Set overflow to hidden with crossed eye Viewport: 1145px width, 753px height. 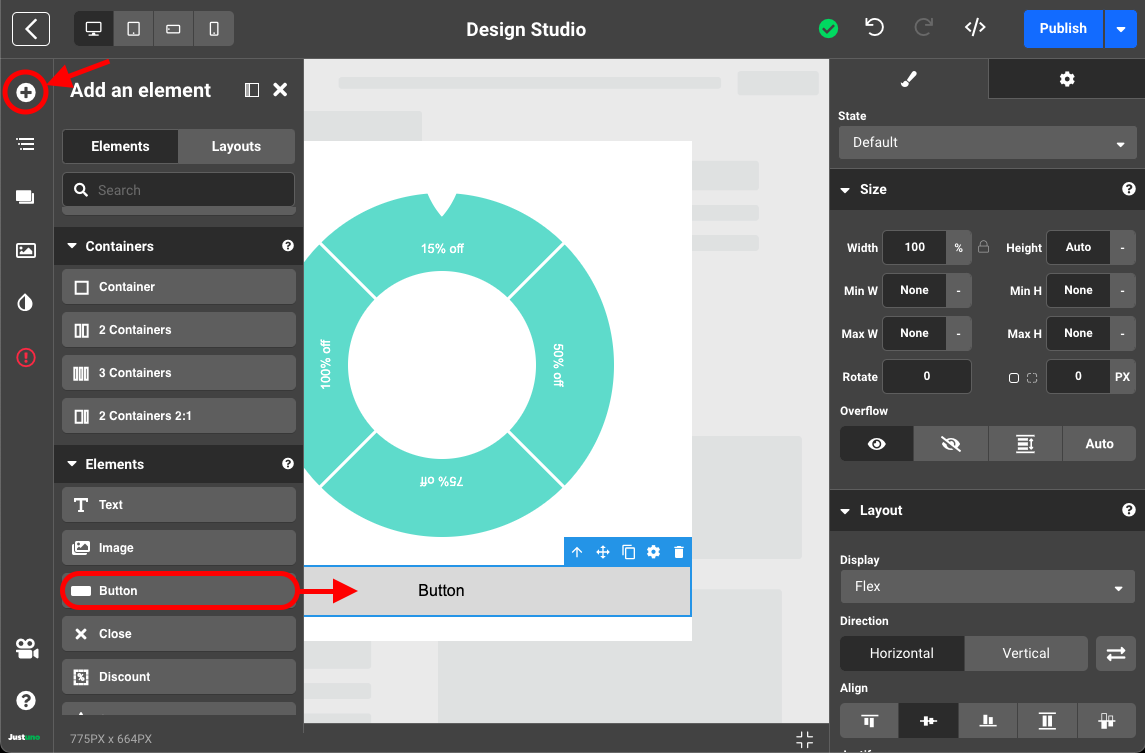point(950,444)
